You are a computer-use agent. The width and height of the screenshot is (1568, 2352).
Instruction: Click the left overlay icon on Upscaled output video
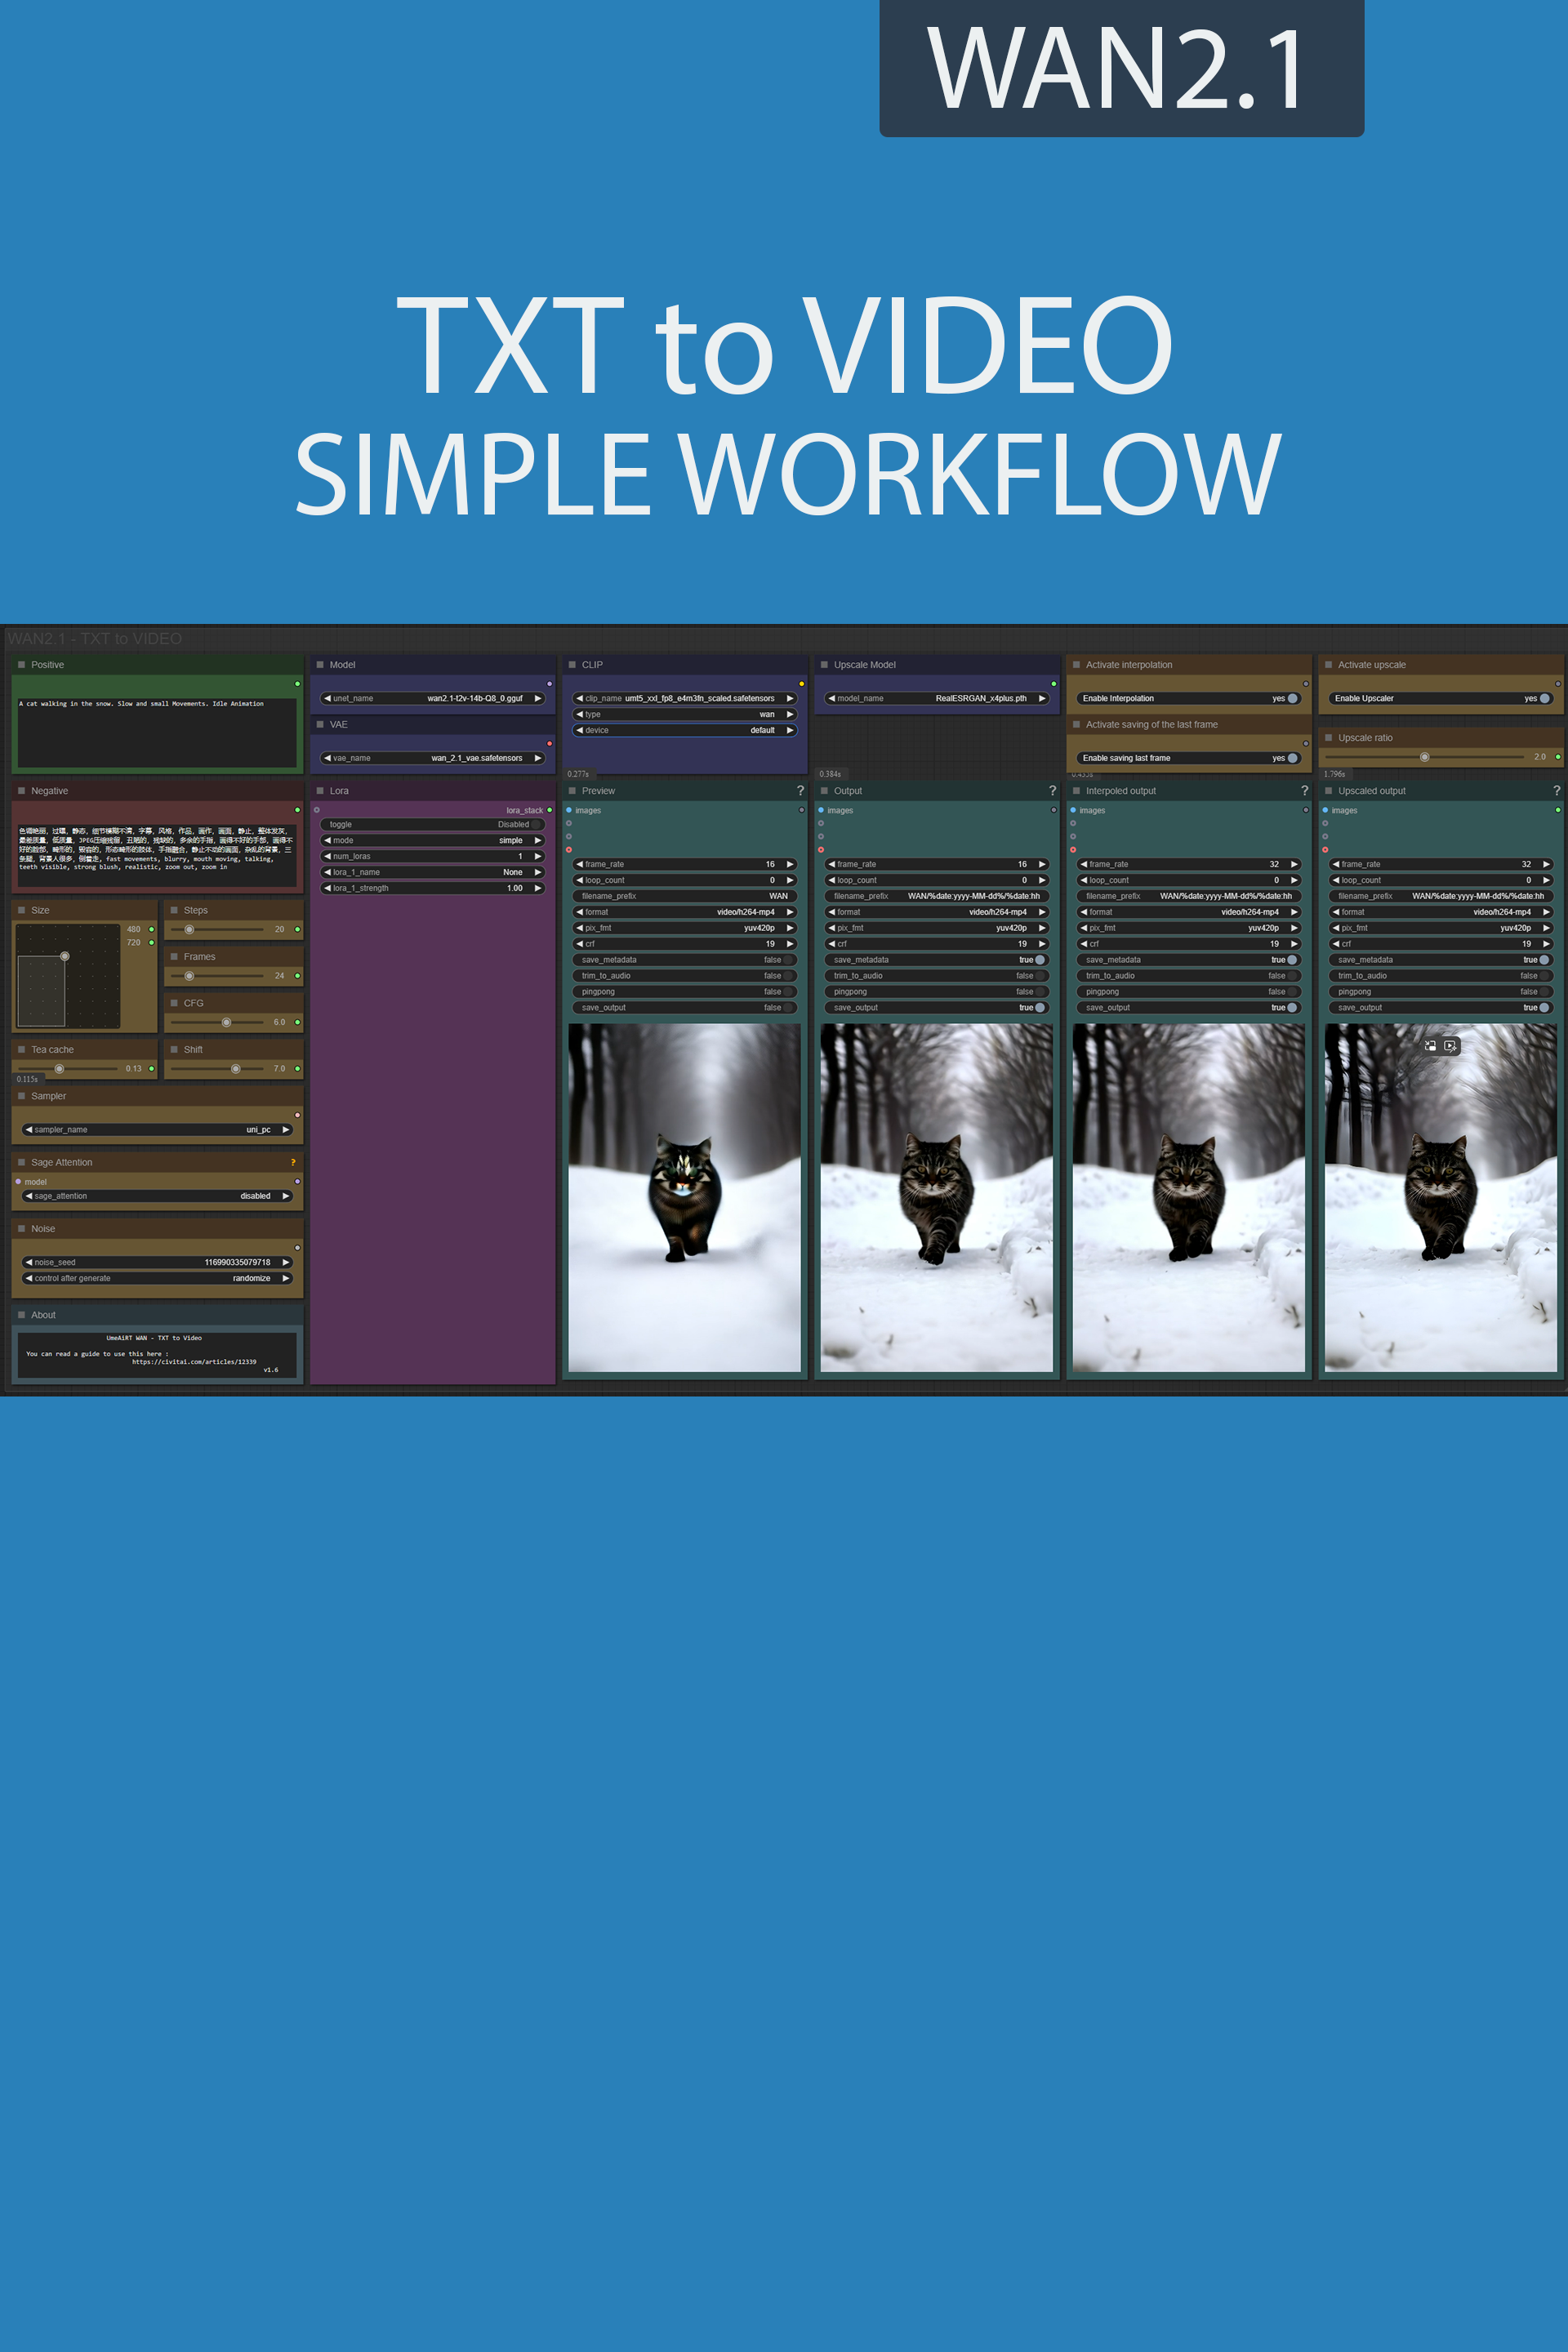(x=1430, y=1046)
